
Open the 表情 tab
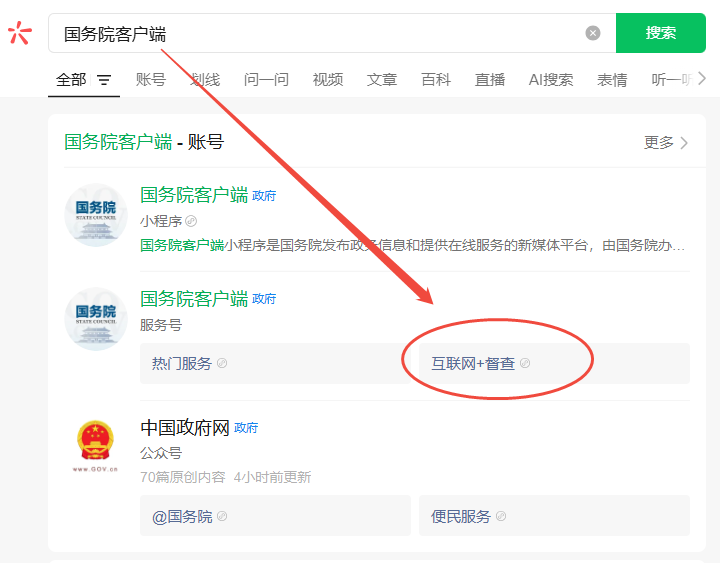pyautogui.click(x=612, y=80)
